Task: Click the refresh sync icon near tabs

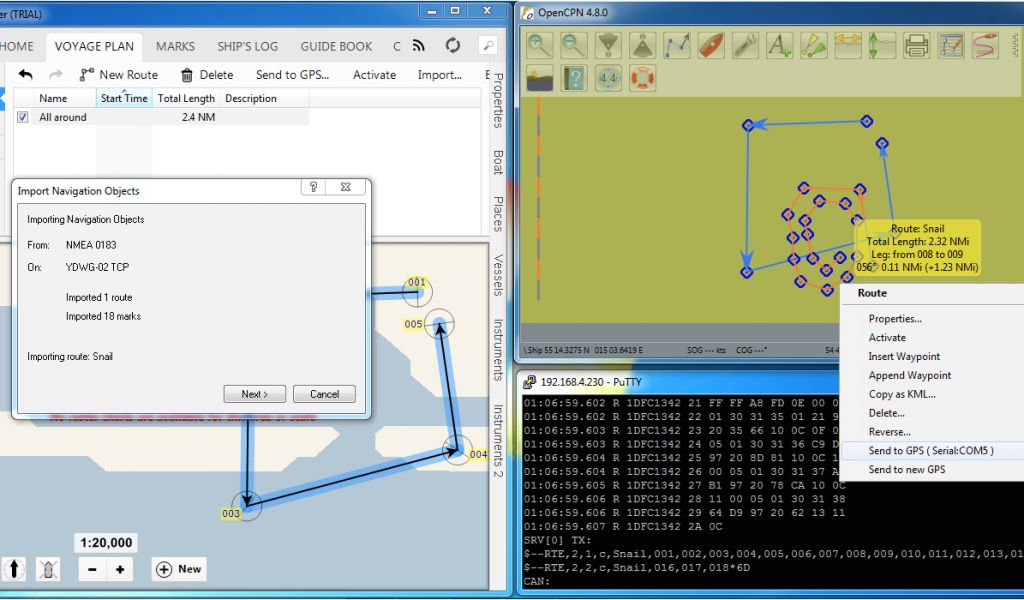Action: tap(453, 46)
